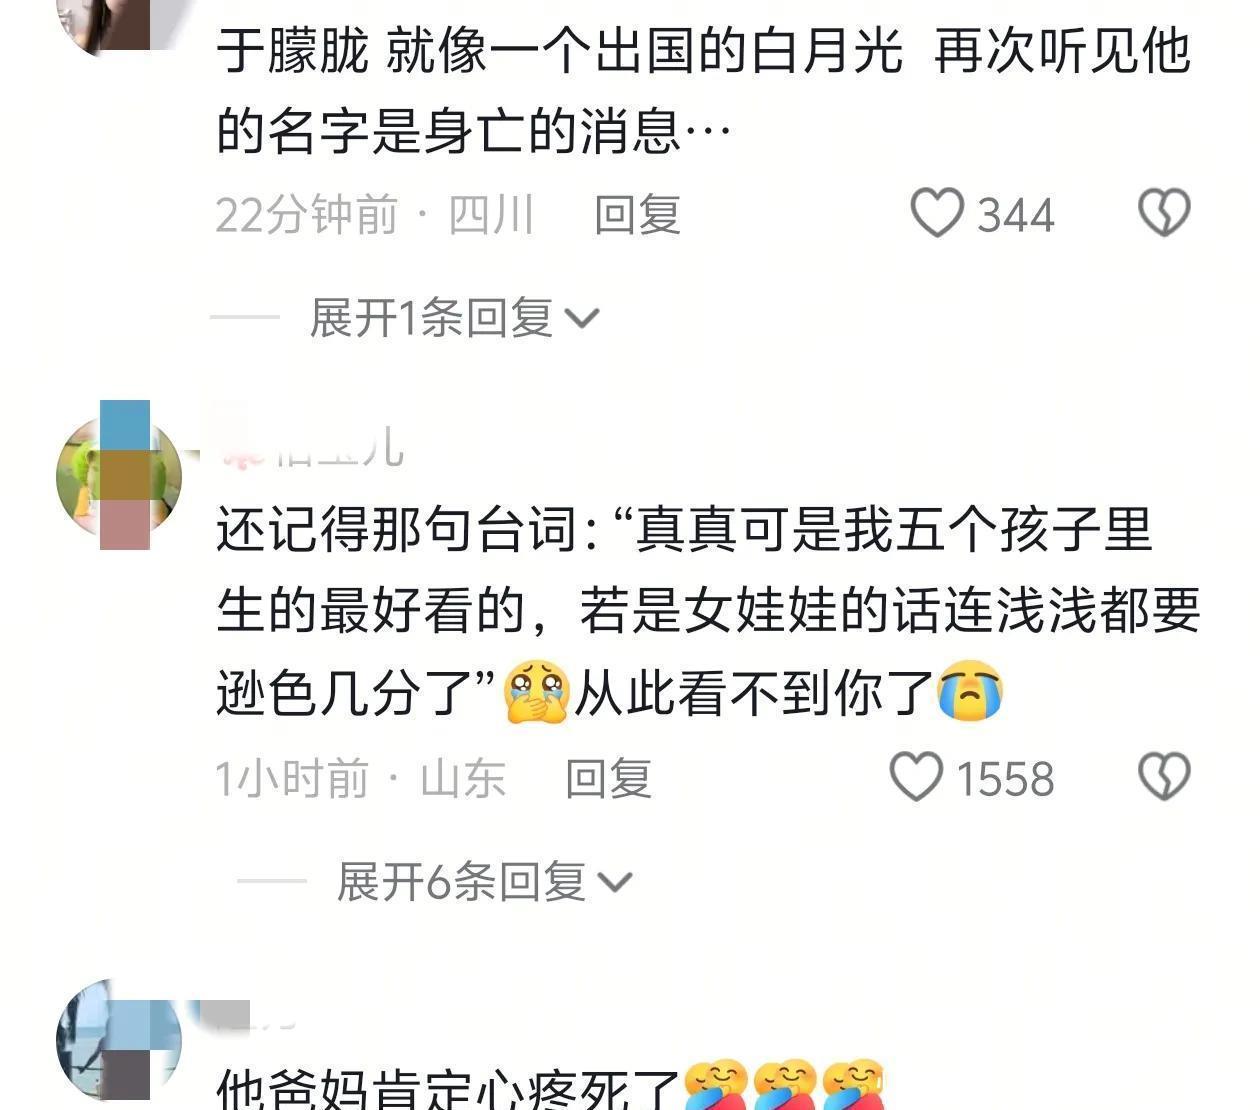This screenshot has height=1110, width=1260.
Task: Click the chevron beside 展开6条回复
Action: 614,883
